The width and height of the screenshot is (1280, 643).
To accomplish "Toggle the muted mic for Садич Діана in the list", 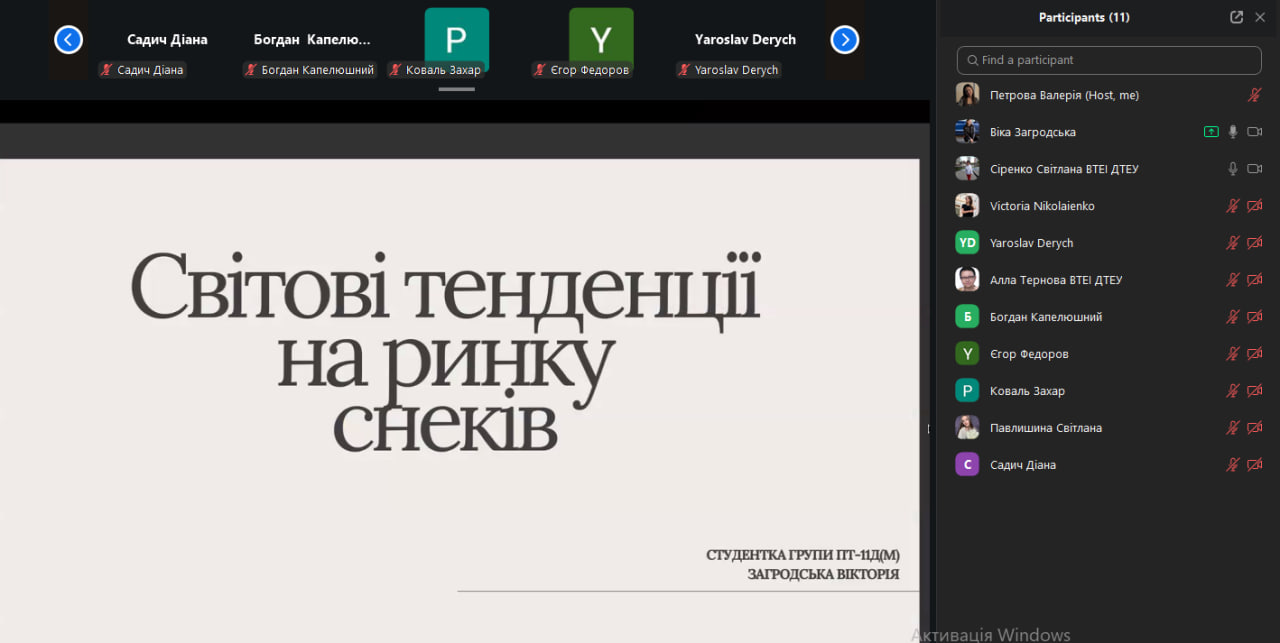I will click(1233, 465).
